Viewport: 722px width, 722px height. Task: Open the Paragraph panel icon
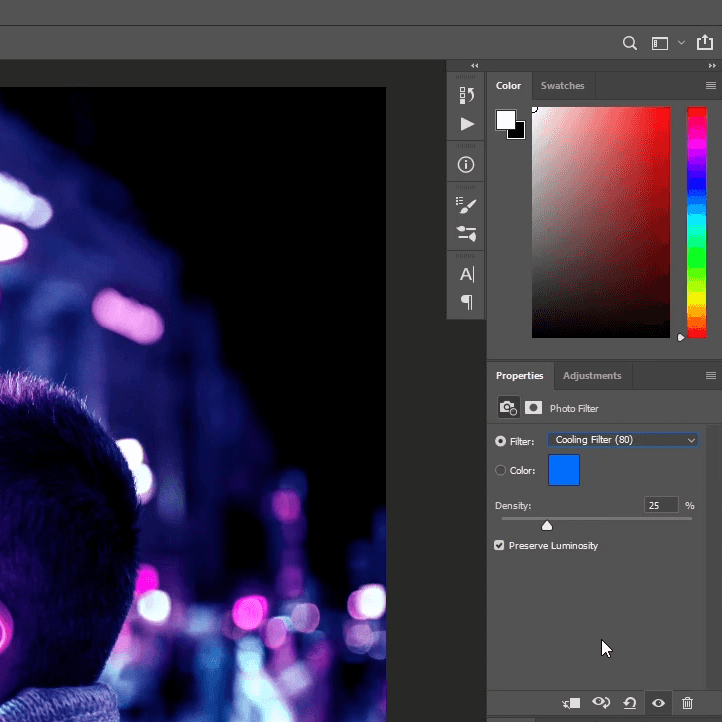466,302
